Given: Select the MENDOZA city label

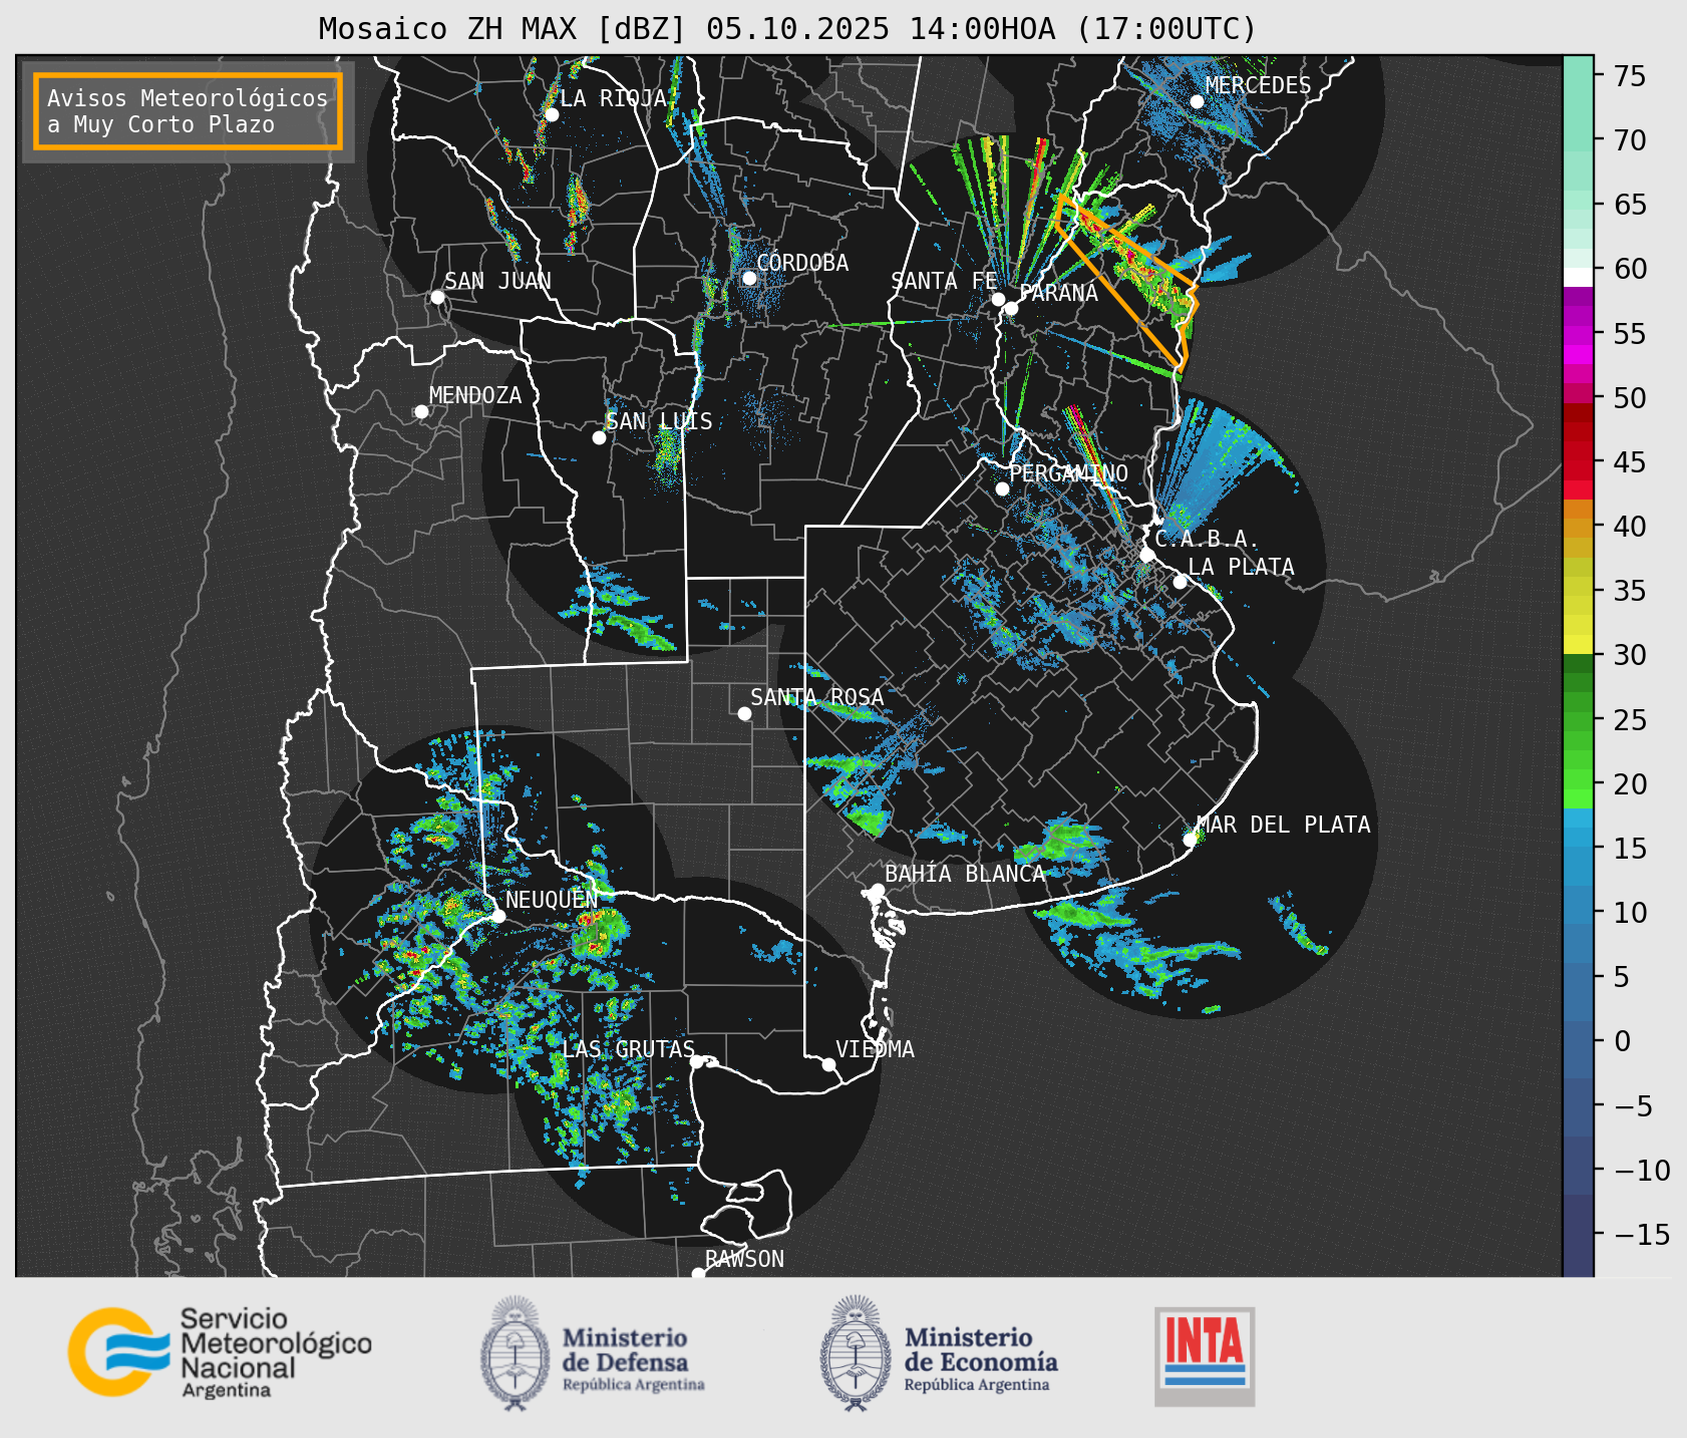Looking at the screenshot, I should [x=475, y=395].
